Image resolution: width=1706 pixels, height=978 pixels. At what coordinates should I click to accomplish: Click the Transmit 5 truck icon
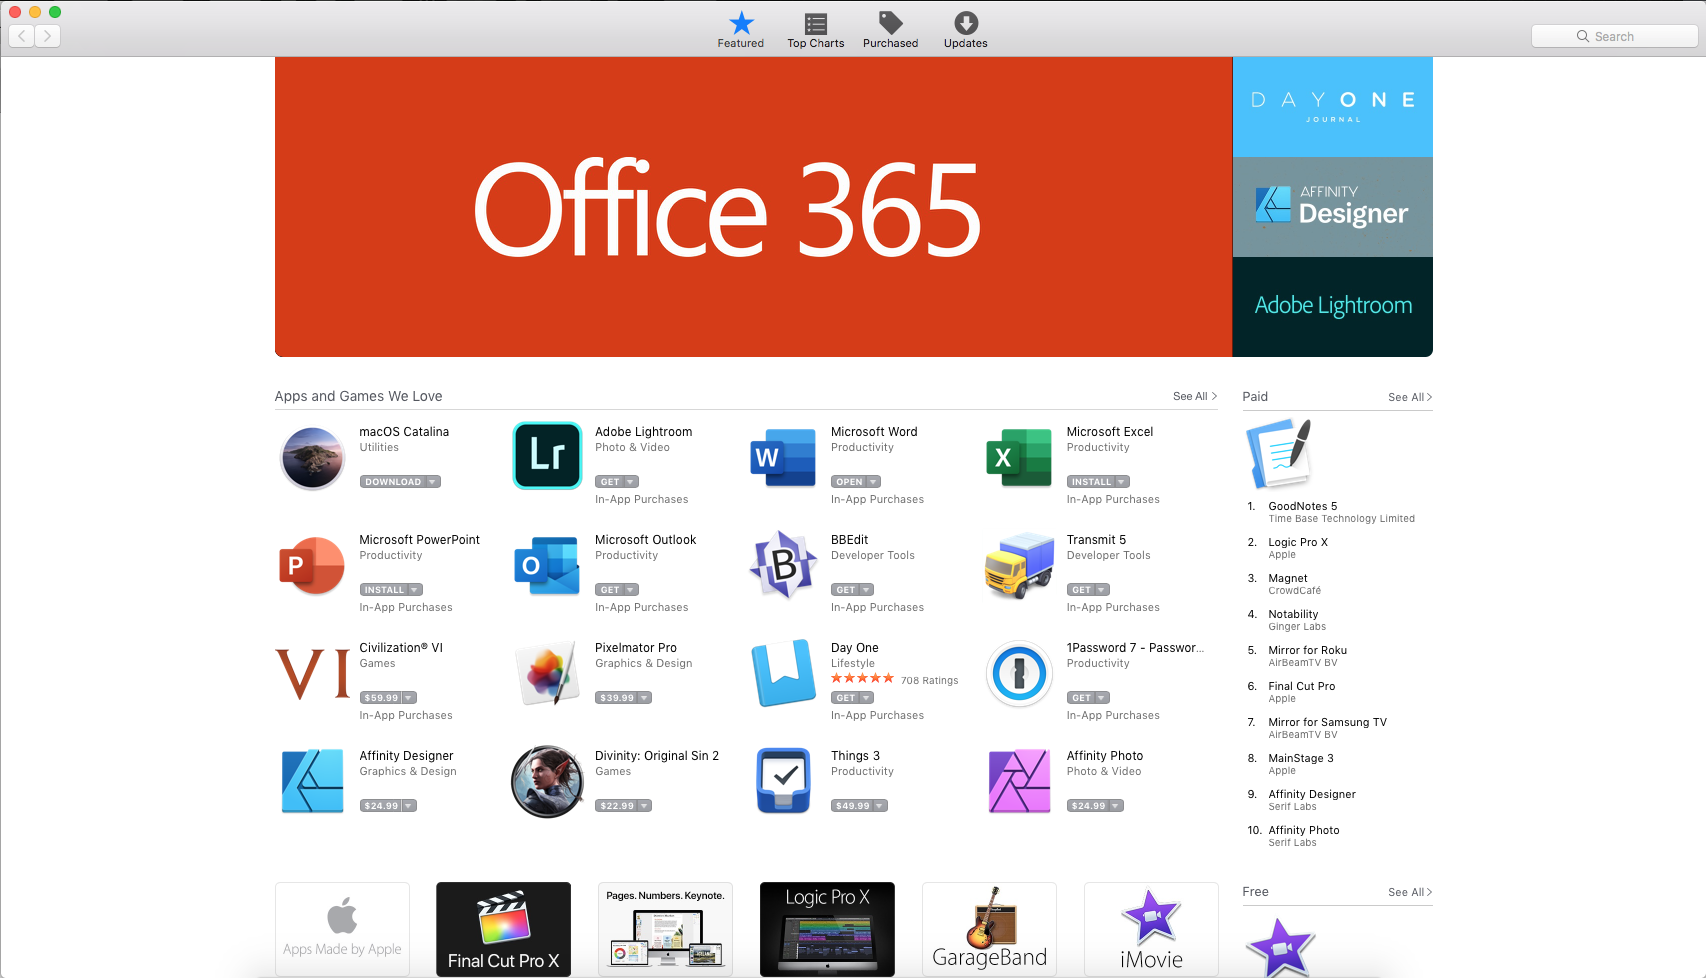click(x=1019, y=565)
